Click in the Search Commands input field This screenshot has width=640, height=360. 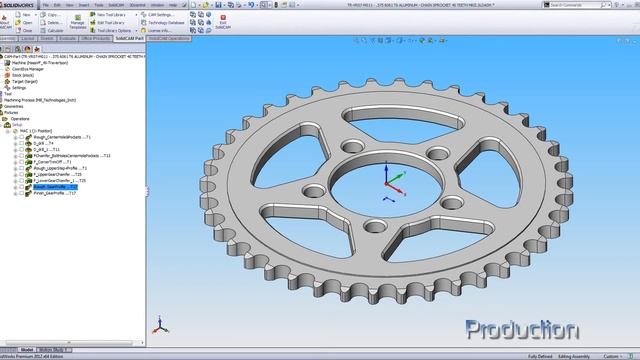(x=575, y=5)
